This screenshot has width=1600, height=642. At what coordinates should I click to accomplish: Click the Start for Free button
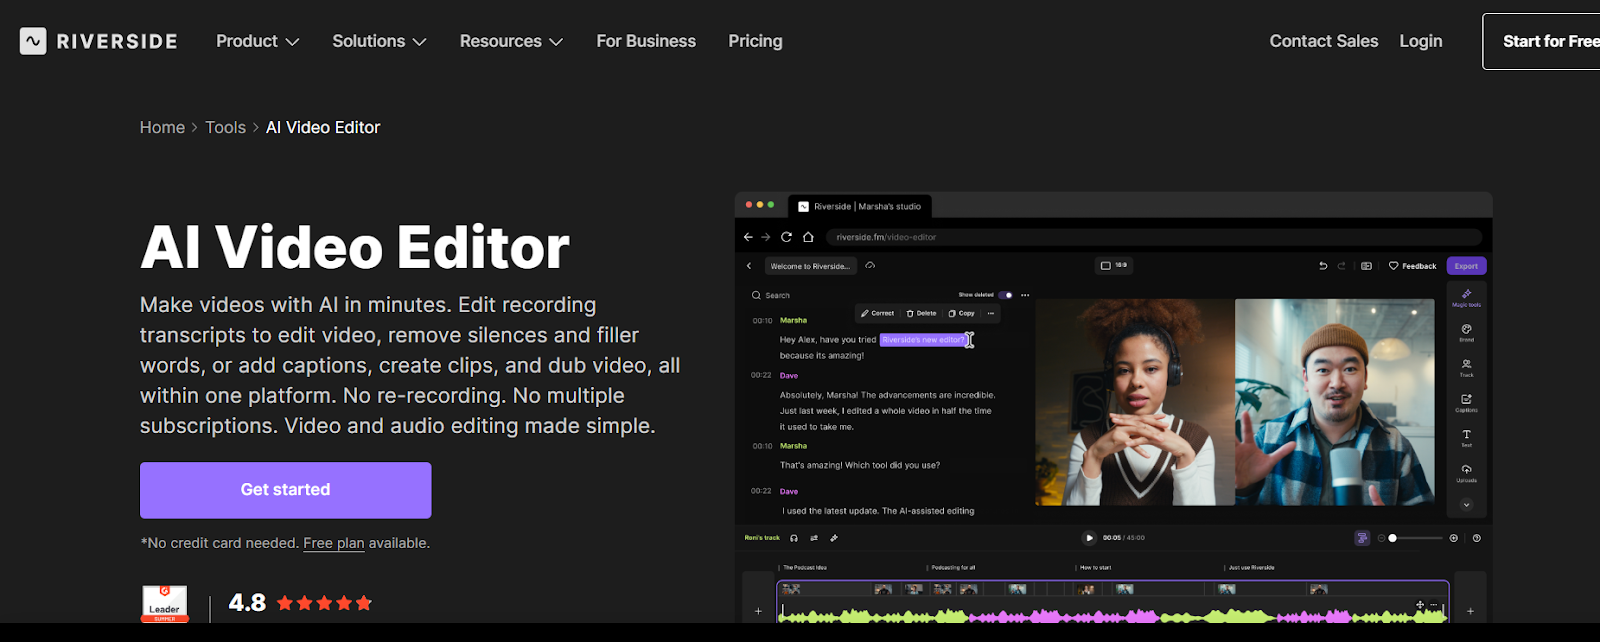tap(1542, 41)
